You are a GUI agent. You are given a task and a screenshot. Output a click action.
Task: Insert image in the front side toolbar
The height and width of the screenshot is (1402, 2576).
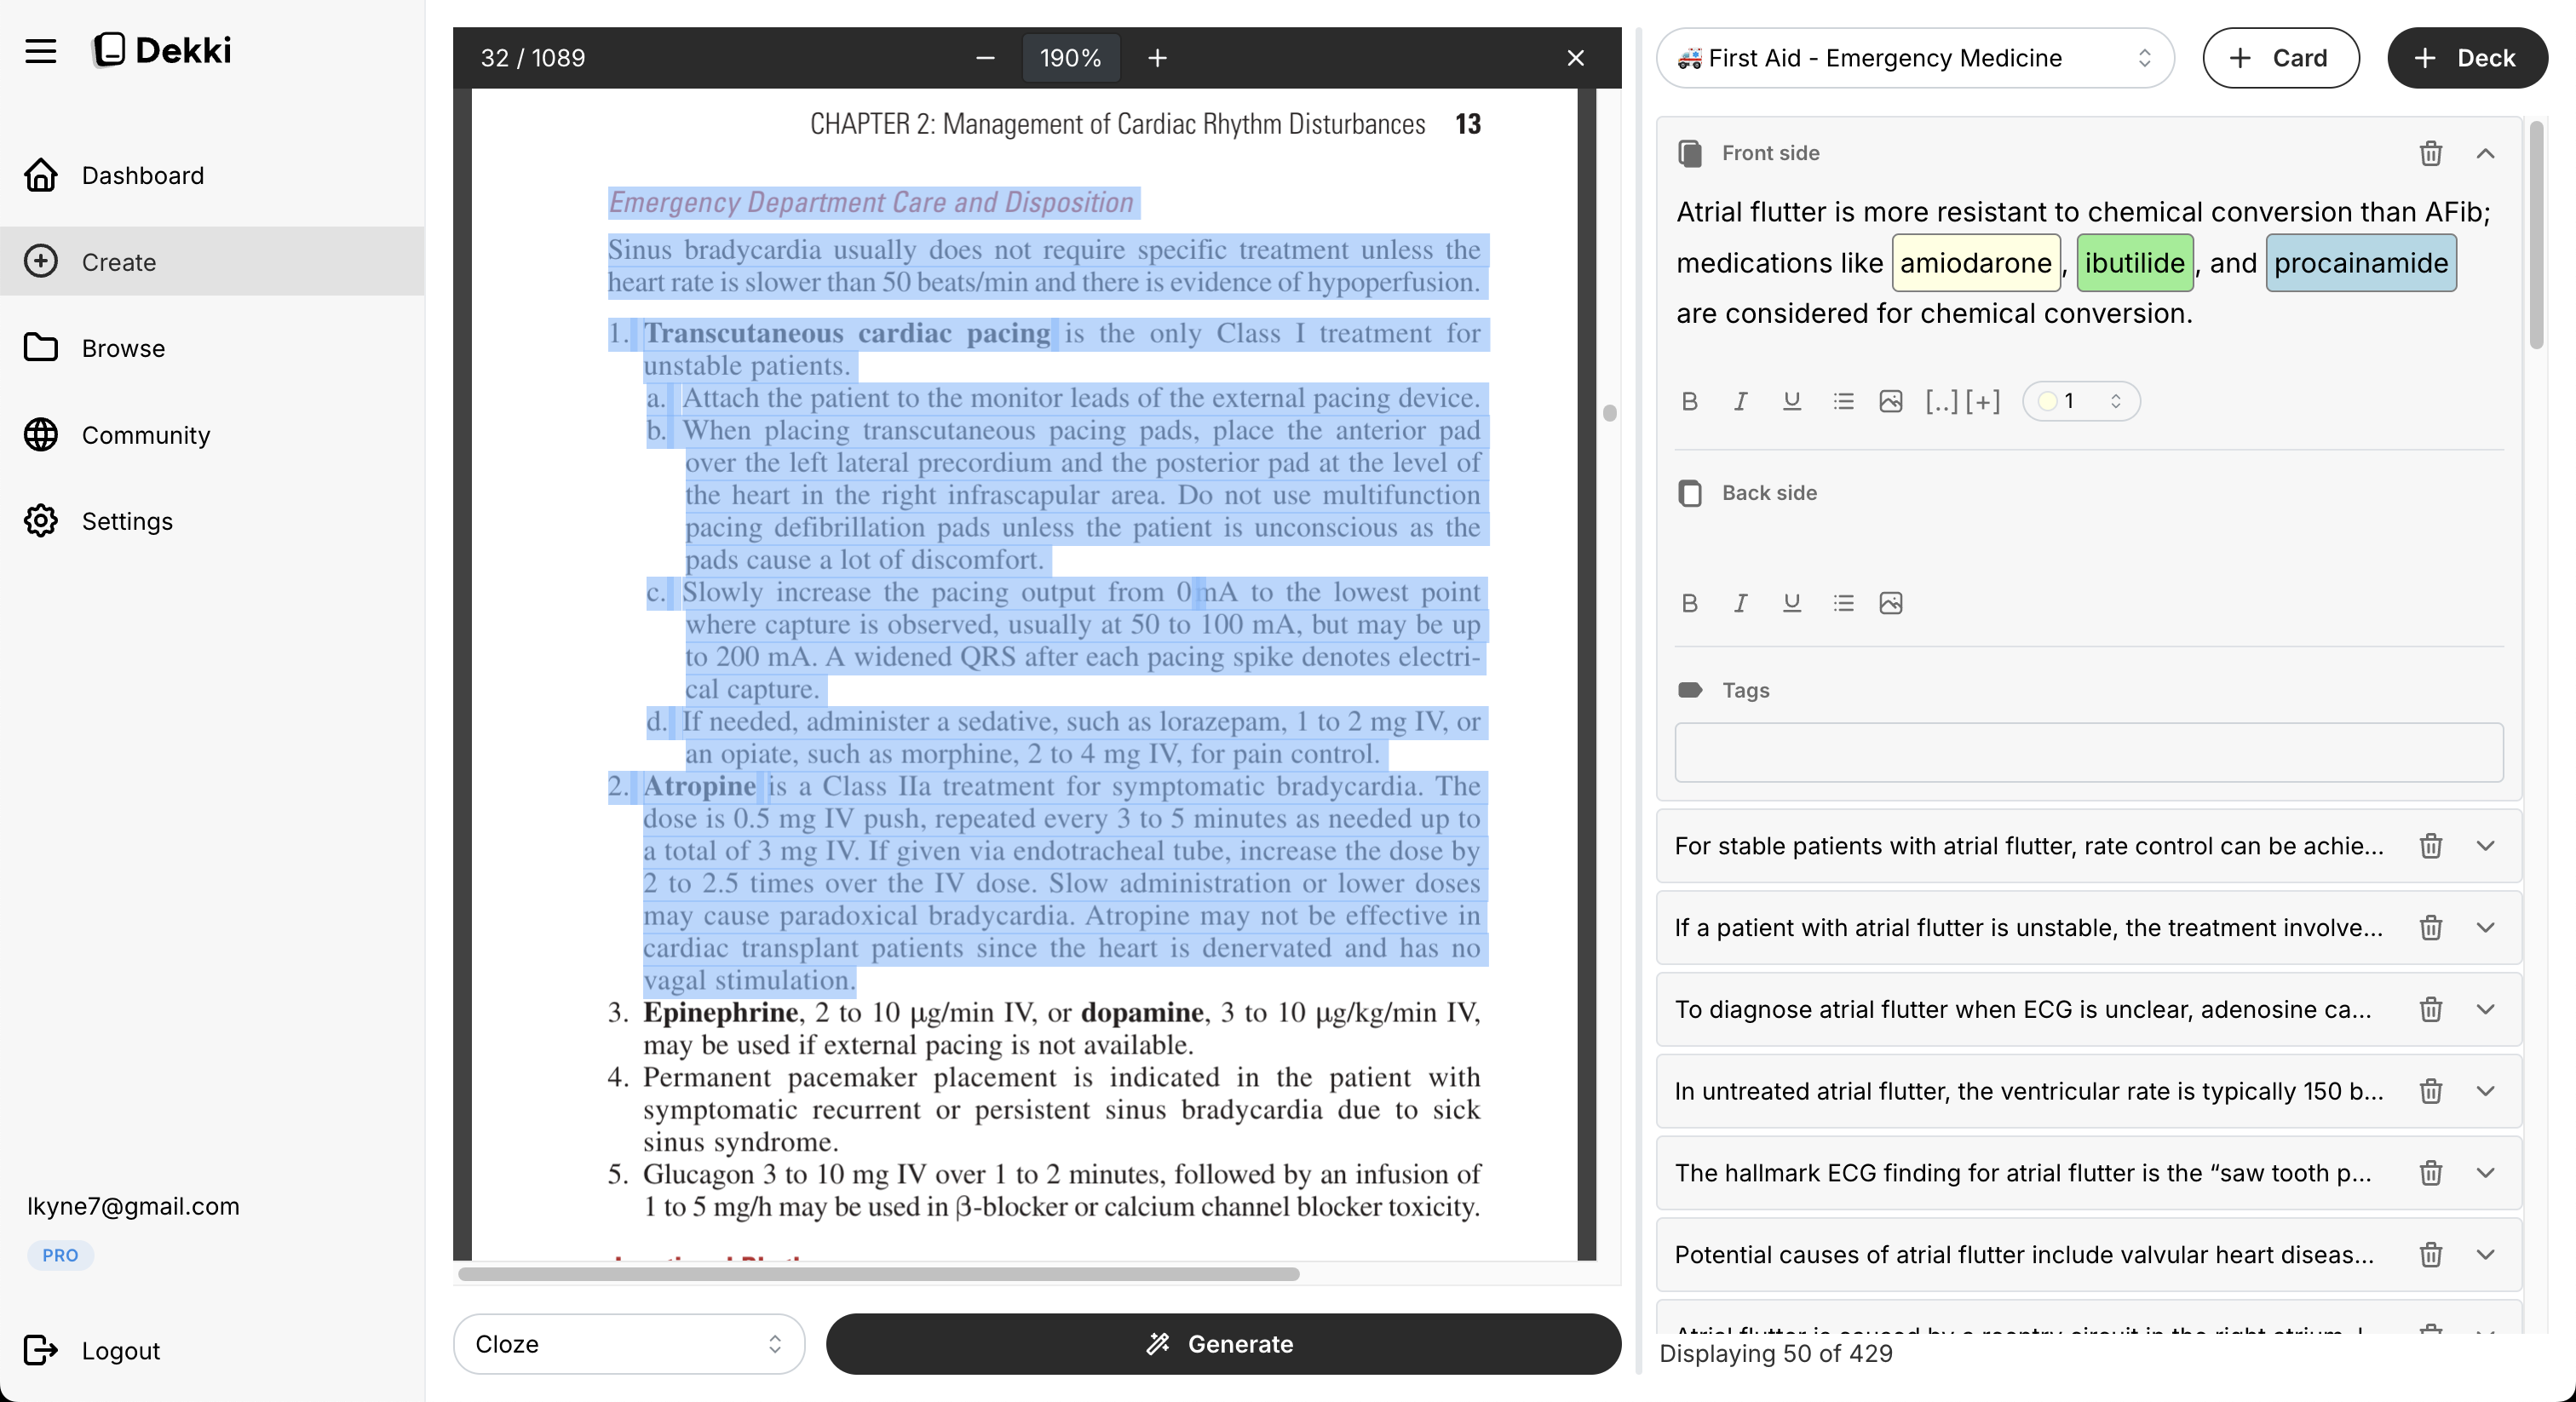coord(1890,401)
